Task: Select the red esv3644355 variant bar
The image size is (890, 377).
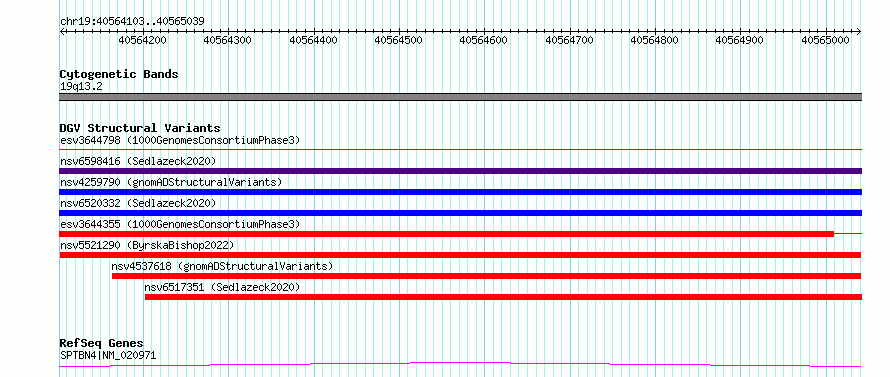Action: 447,234
